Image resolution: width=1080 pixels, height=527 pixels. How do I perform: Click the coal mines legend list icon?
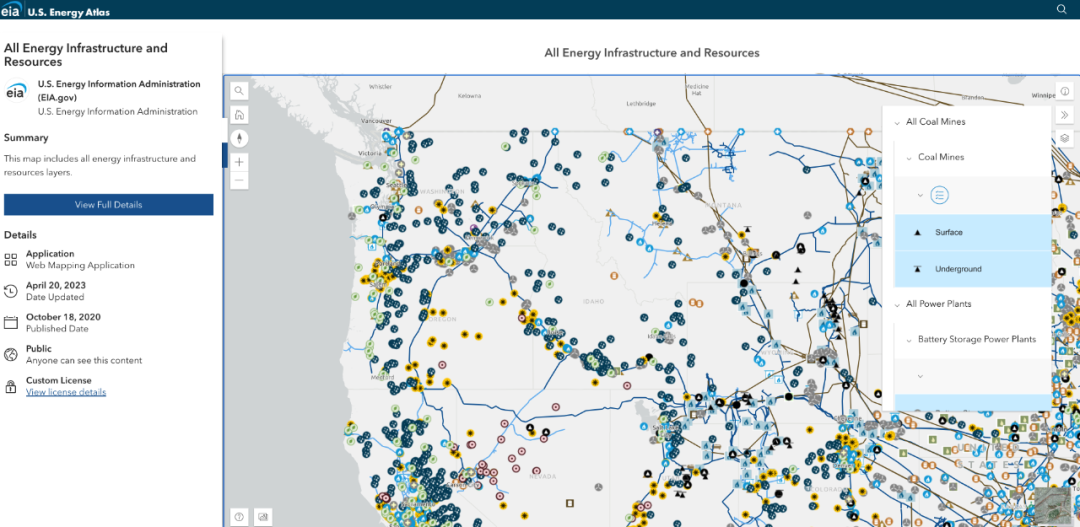coord(938,195)
